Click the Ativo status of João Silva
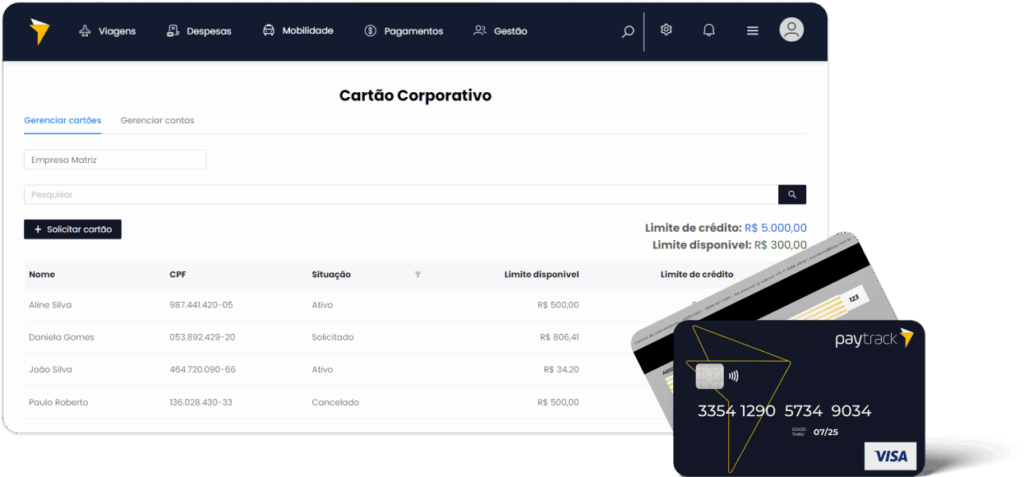The image size is (1024, 477). 322,369
